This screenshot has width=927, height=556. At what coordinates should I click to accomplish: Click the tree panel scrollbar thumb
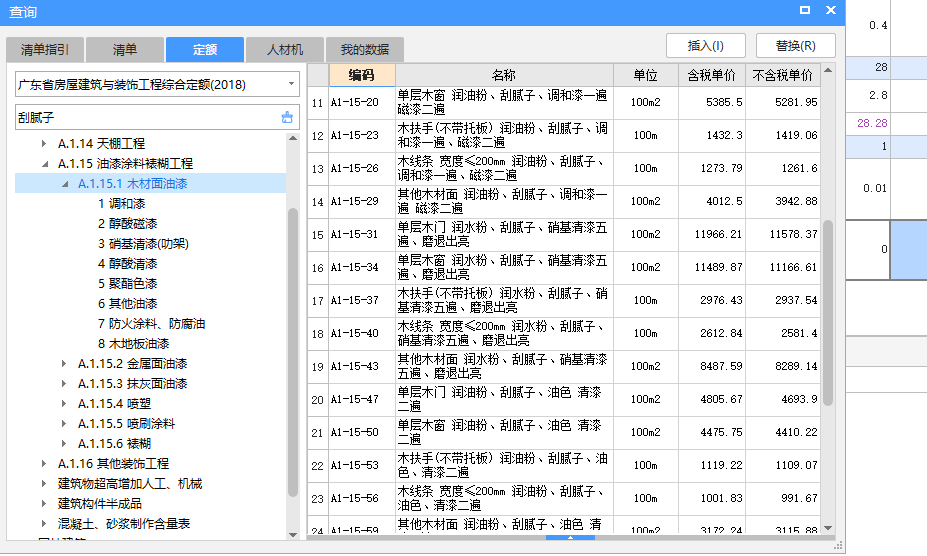[x=293, y=353]
